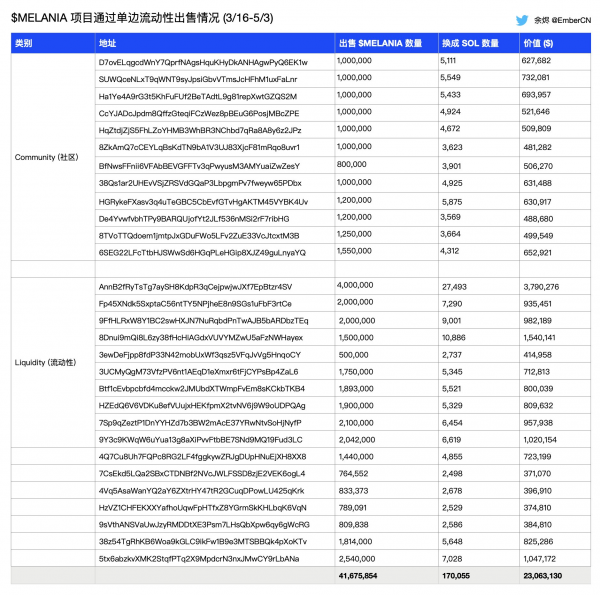The height and width of the screenshot is (595, 600).
Task: Select address starting with 3ewDeFjpp8fdP
Action: (x=200, y=355)
